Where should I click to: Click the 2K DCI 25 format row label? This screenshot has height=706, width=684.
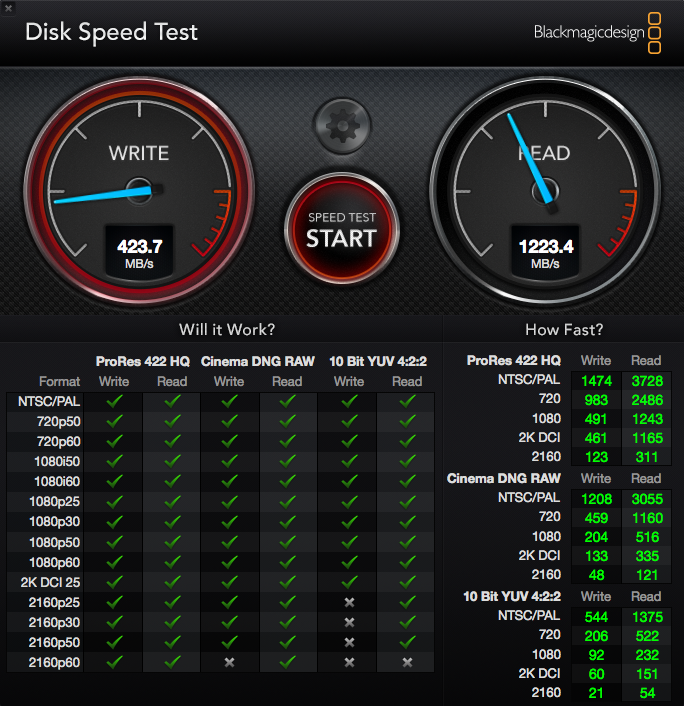(x=50, y=582)
